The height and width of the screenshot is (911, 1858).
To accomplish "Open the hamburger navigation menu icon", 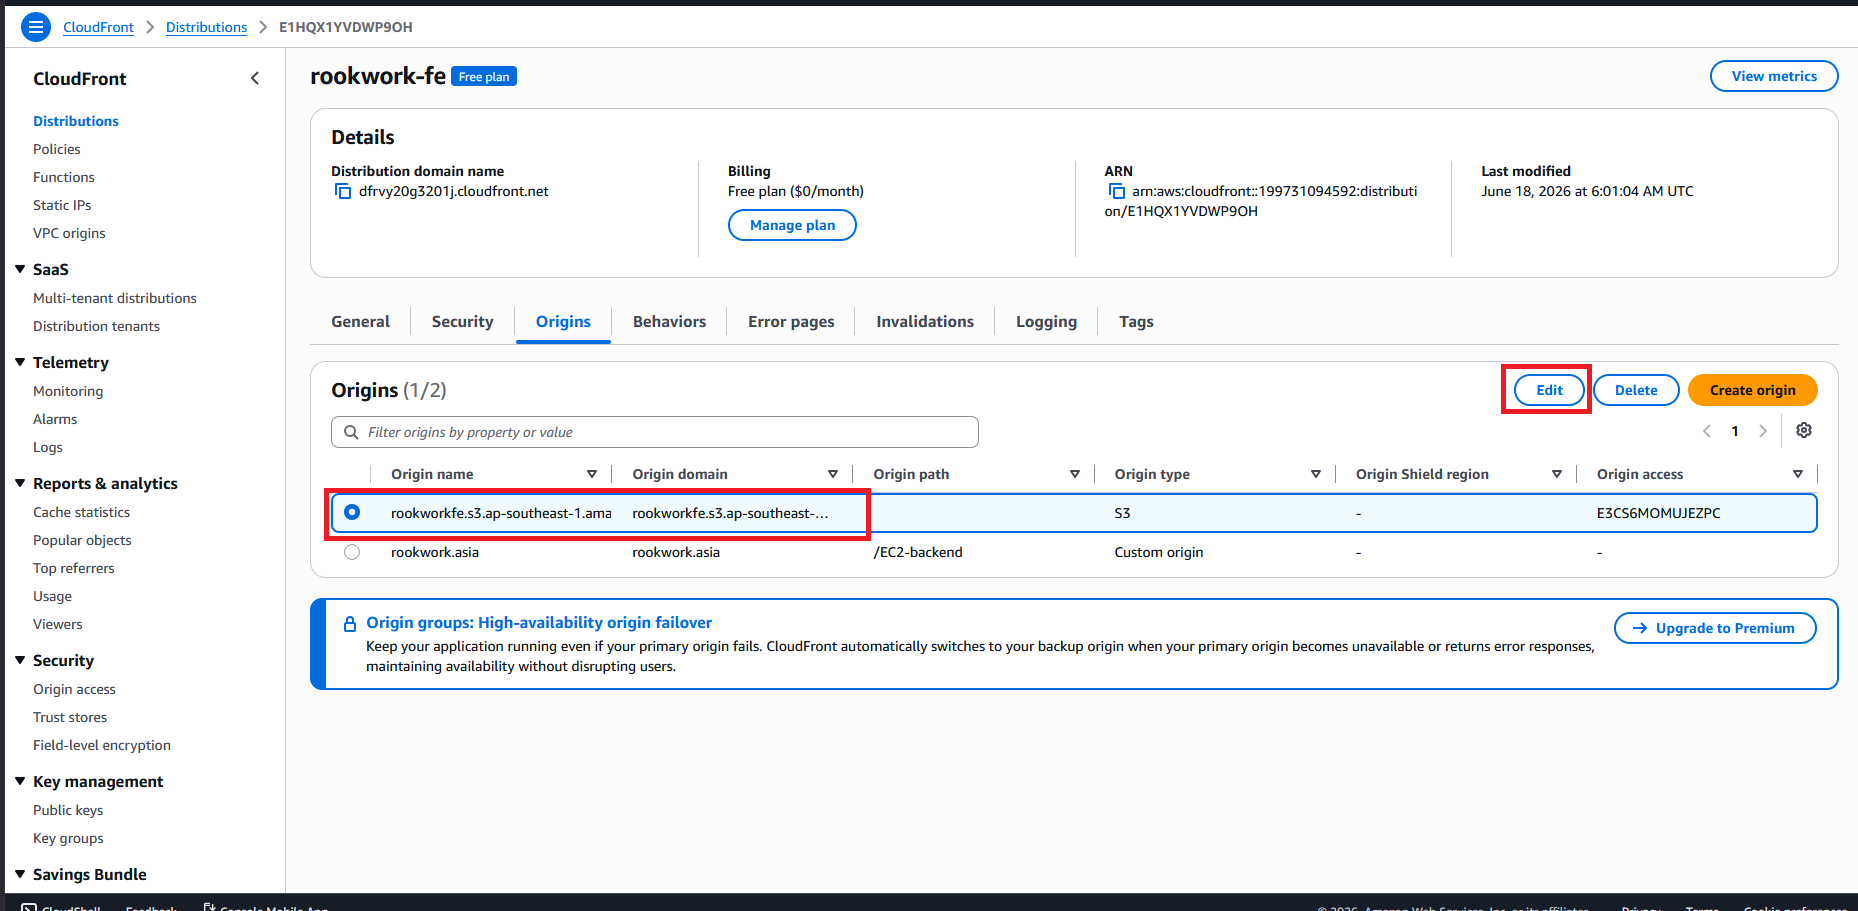I will (36, 27).
